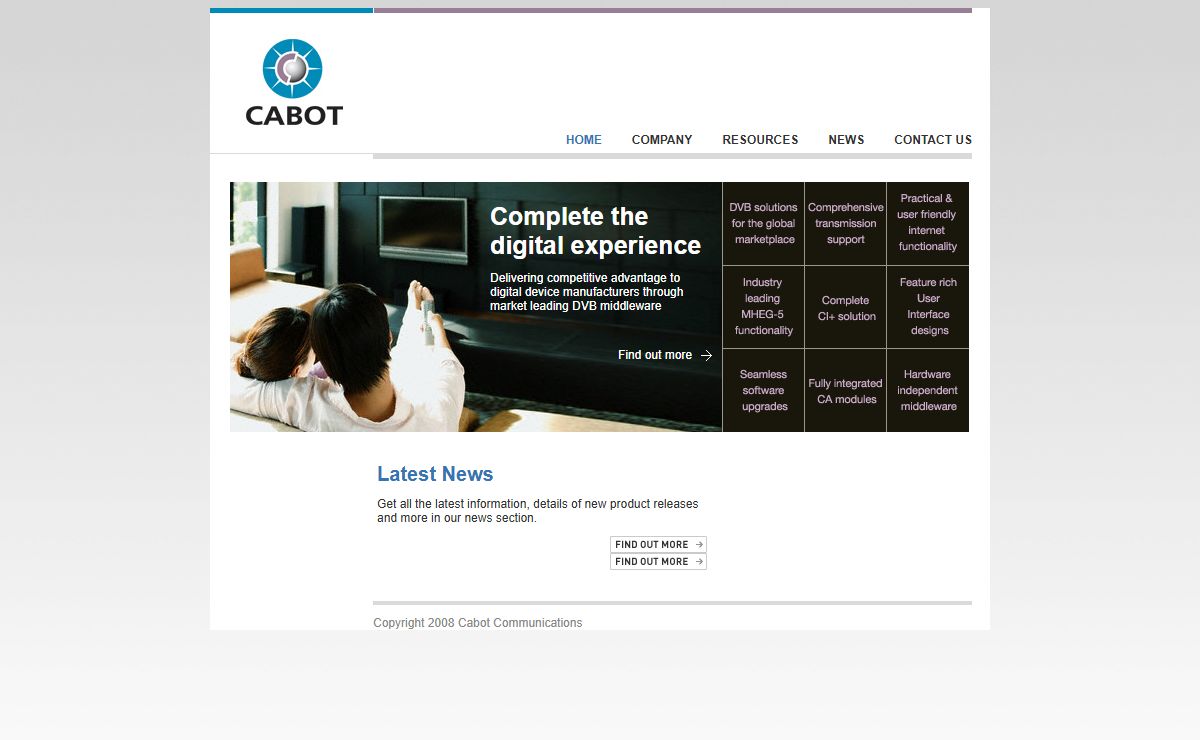Click the Cabot compass logo
Viewport: 1200px width, 740px height.
click(x=293, y=82)
